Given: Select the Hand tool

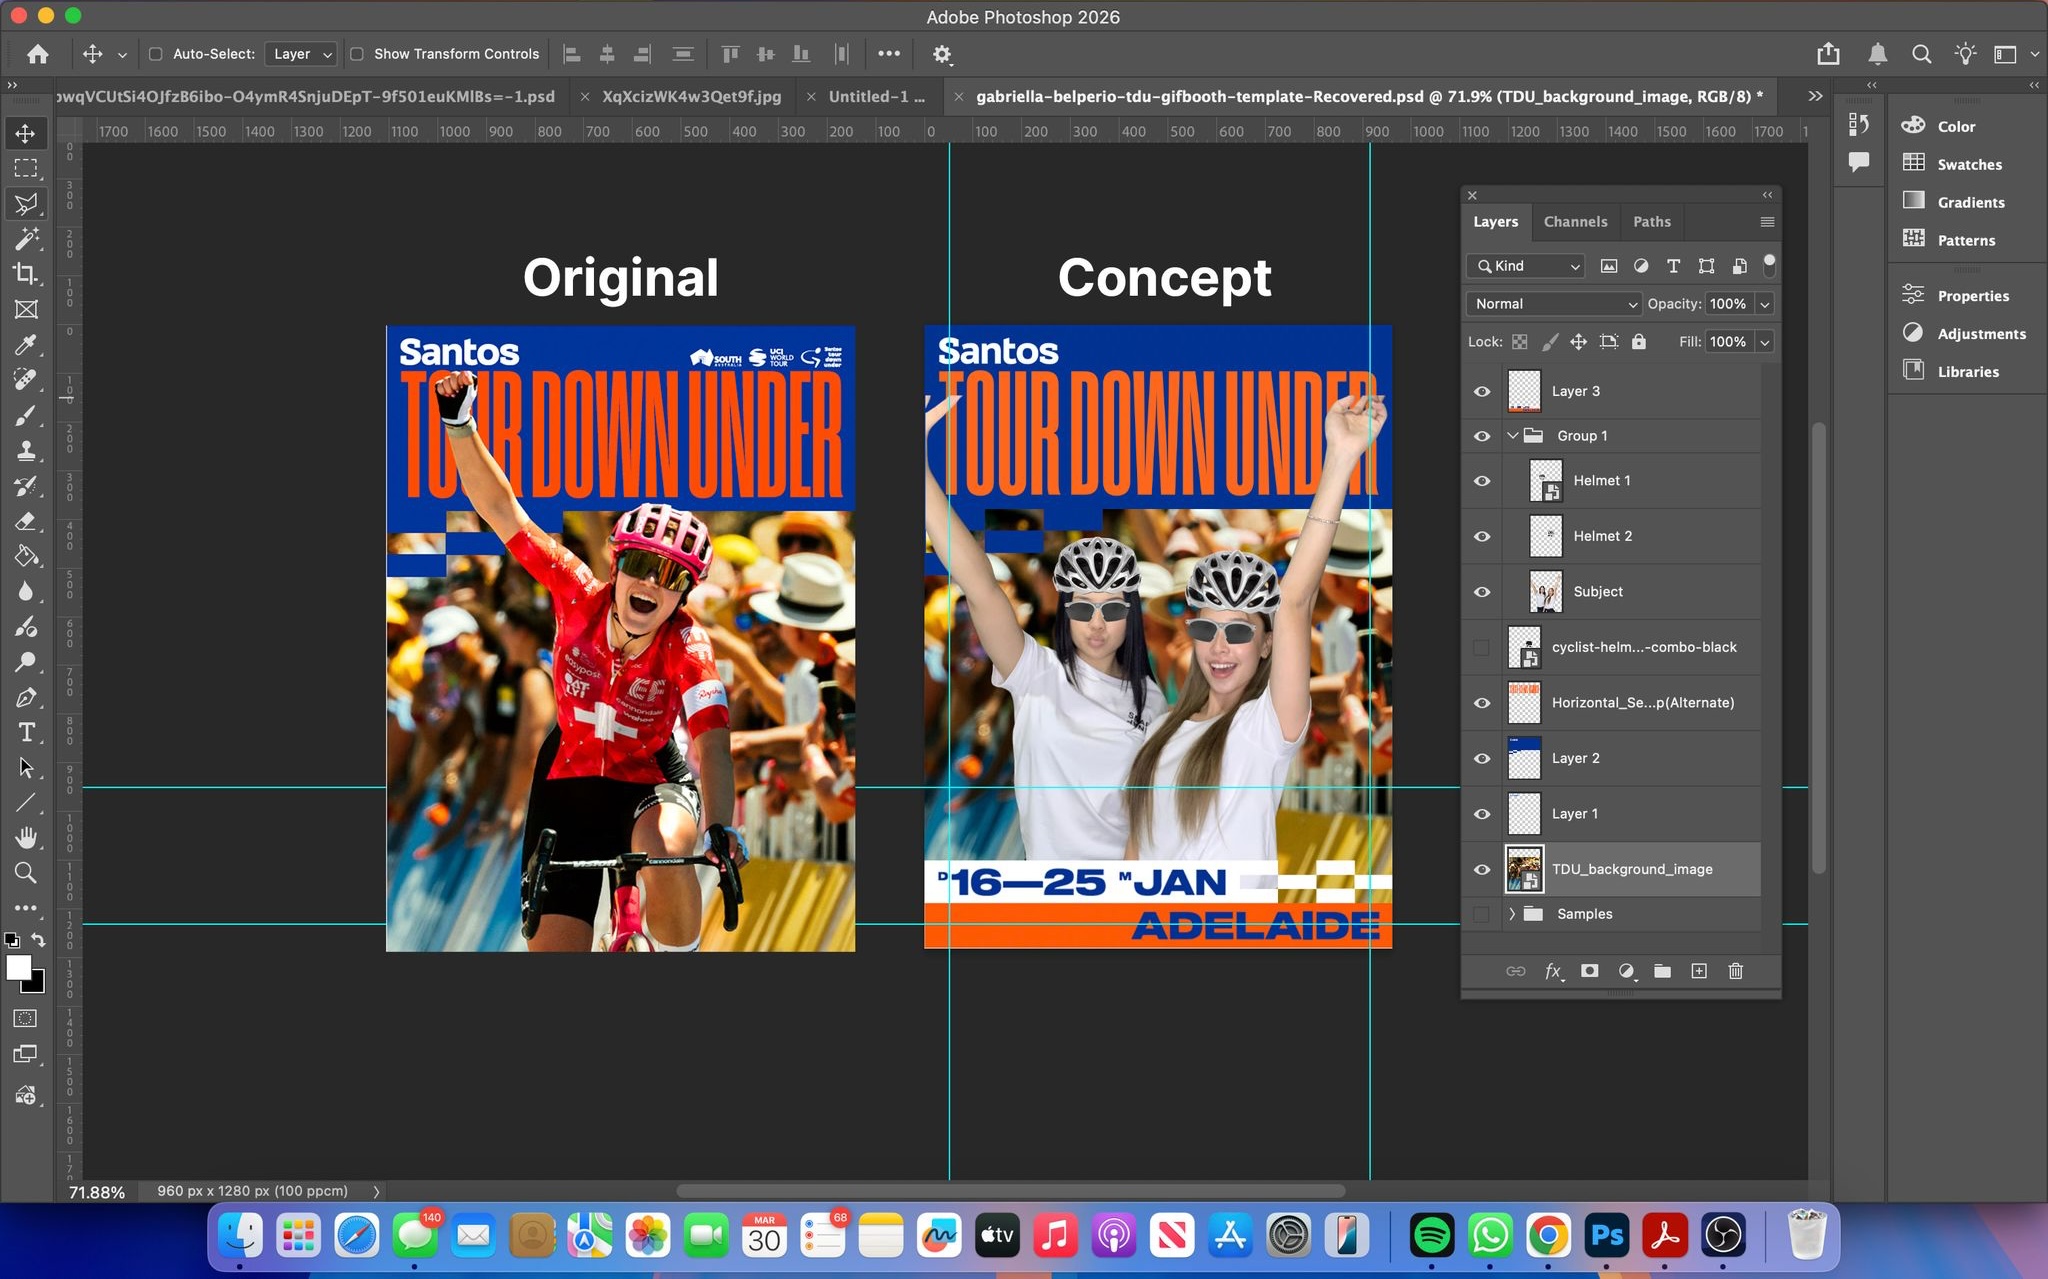Looking at the screenshot, I should click(26, 837).
